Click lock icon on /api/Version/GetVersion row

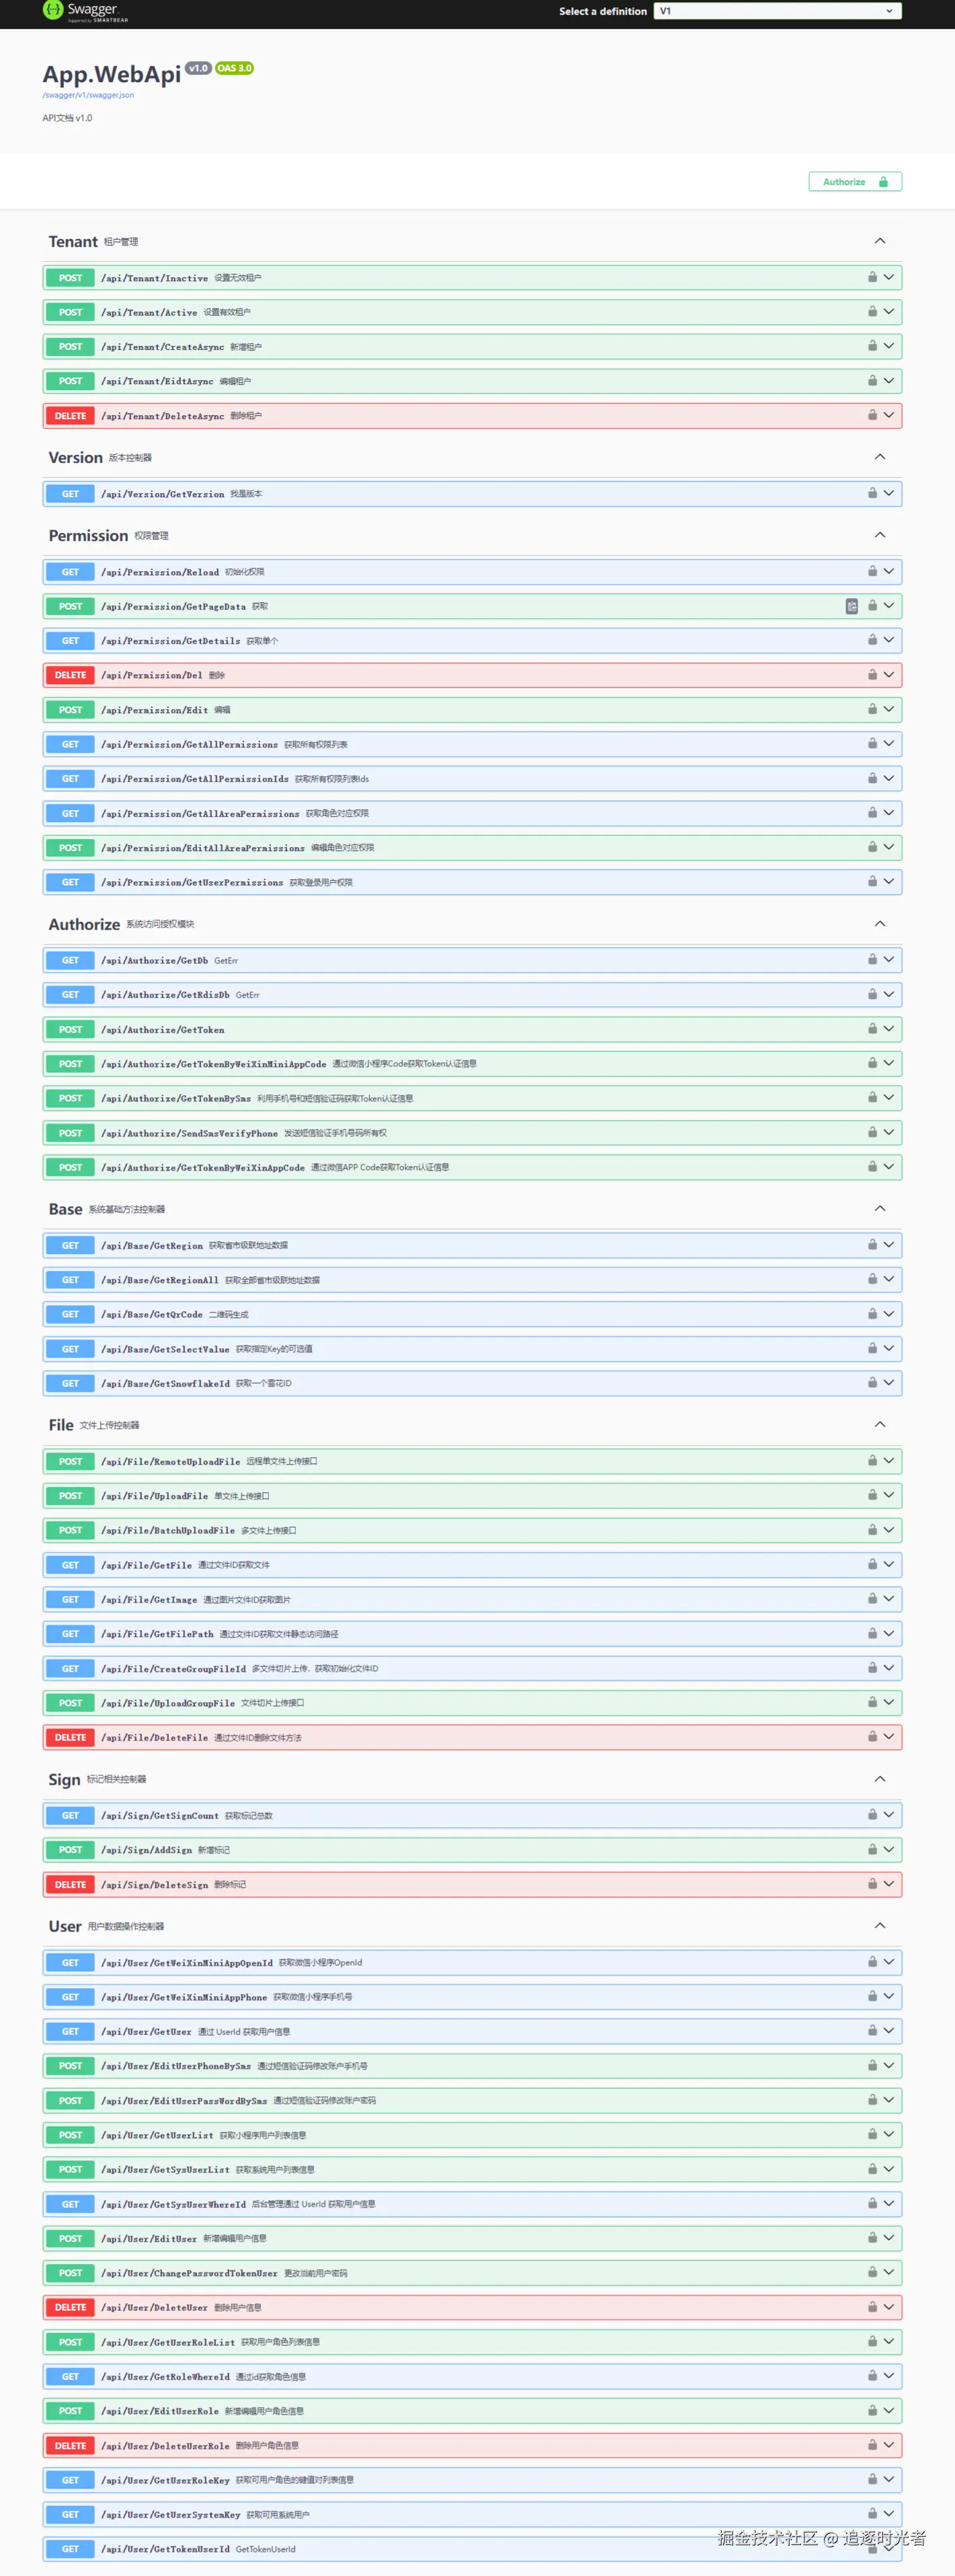click(x=872, y=493)
